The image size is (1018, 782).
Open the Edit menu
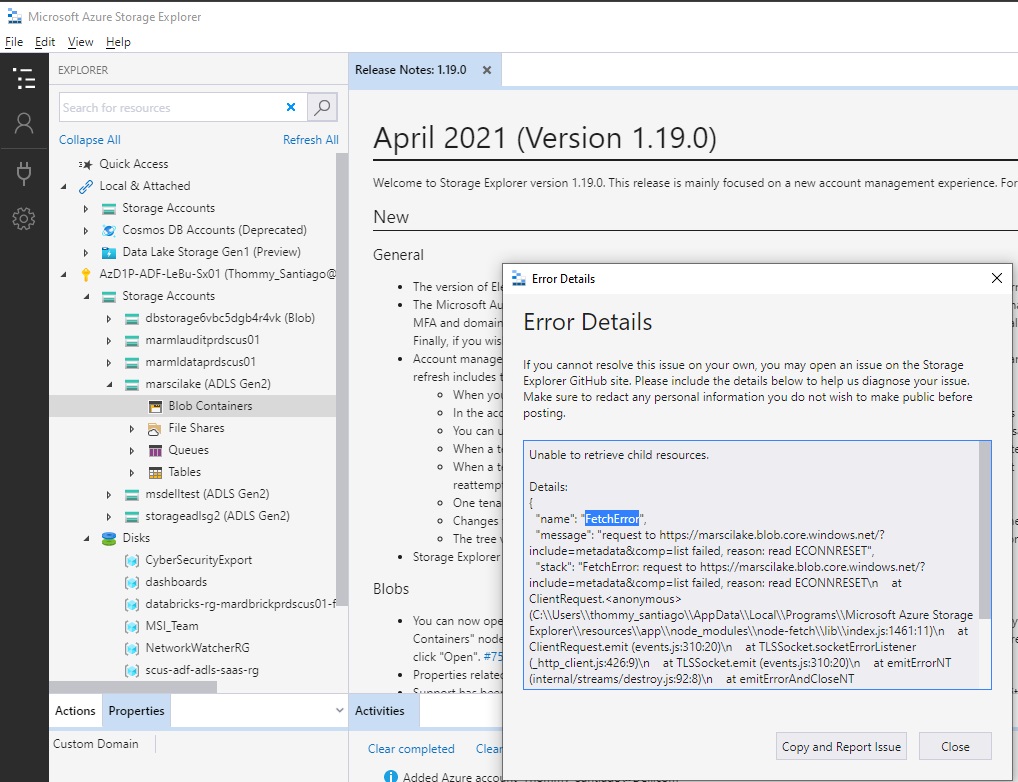(x=45, y=42)
